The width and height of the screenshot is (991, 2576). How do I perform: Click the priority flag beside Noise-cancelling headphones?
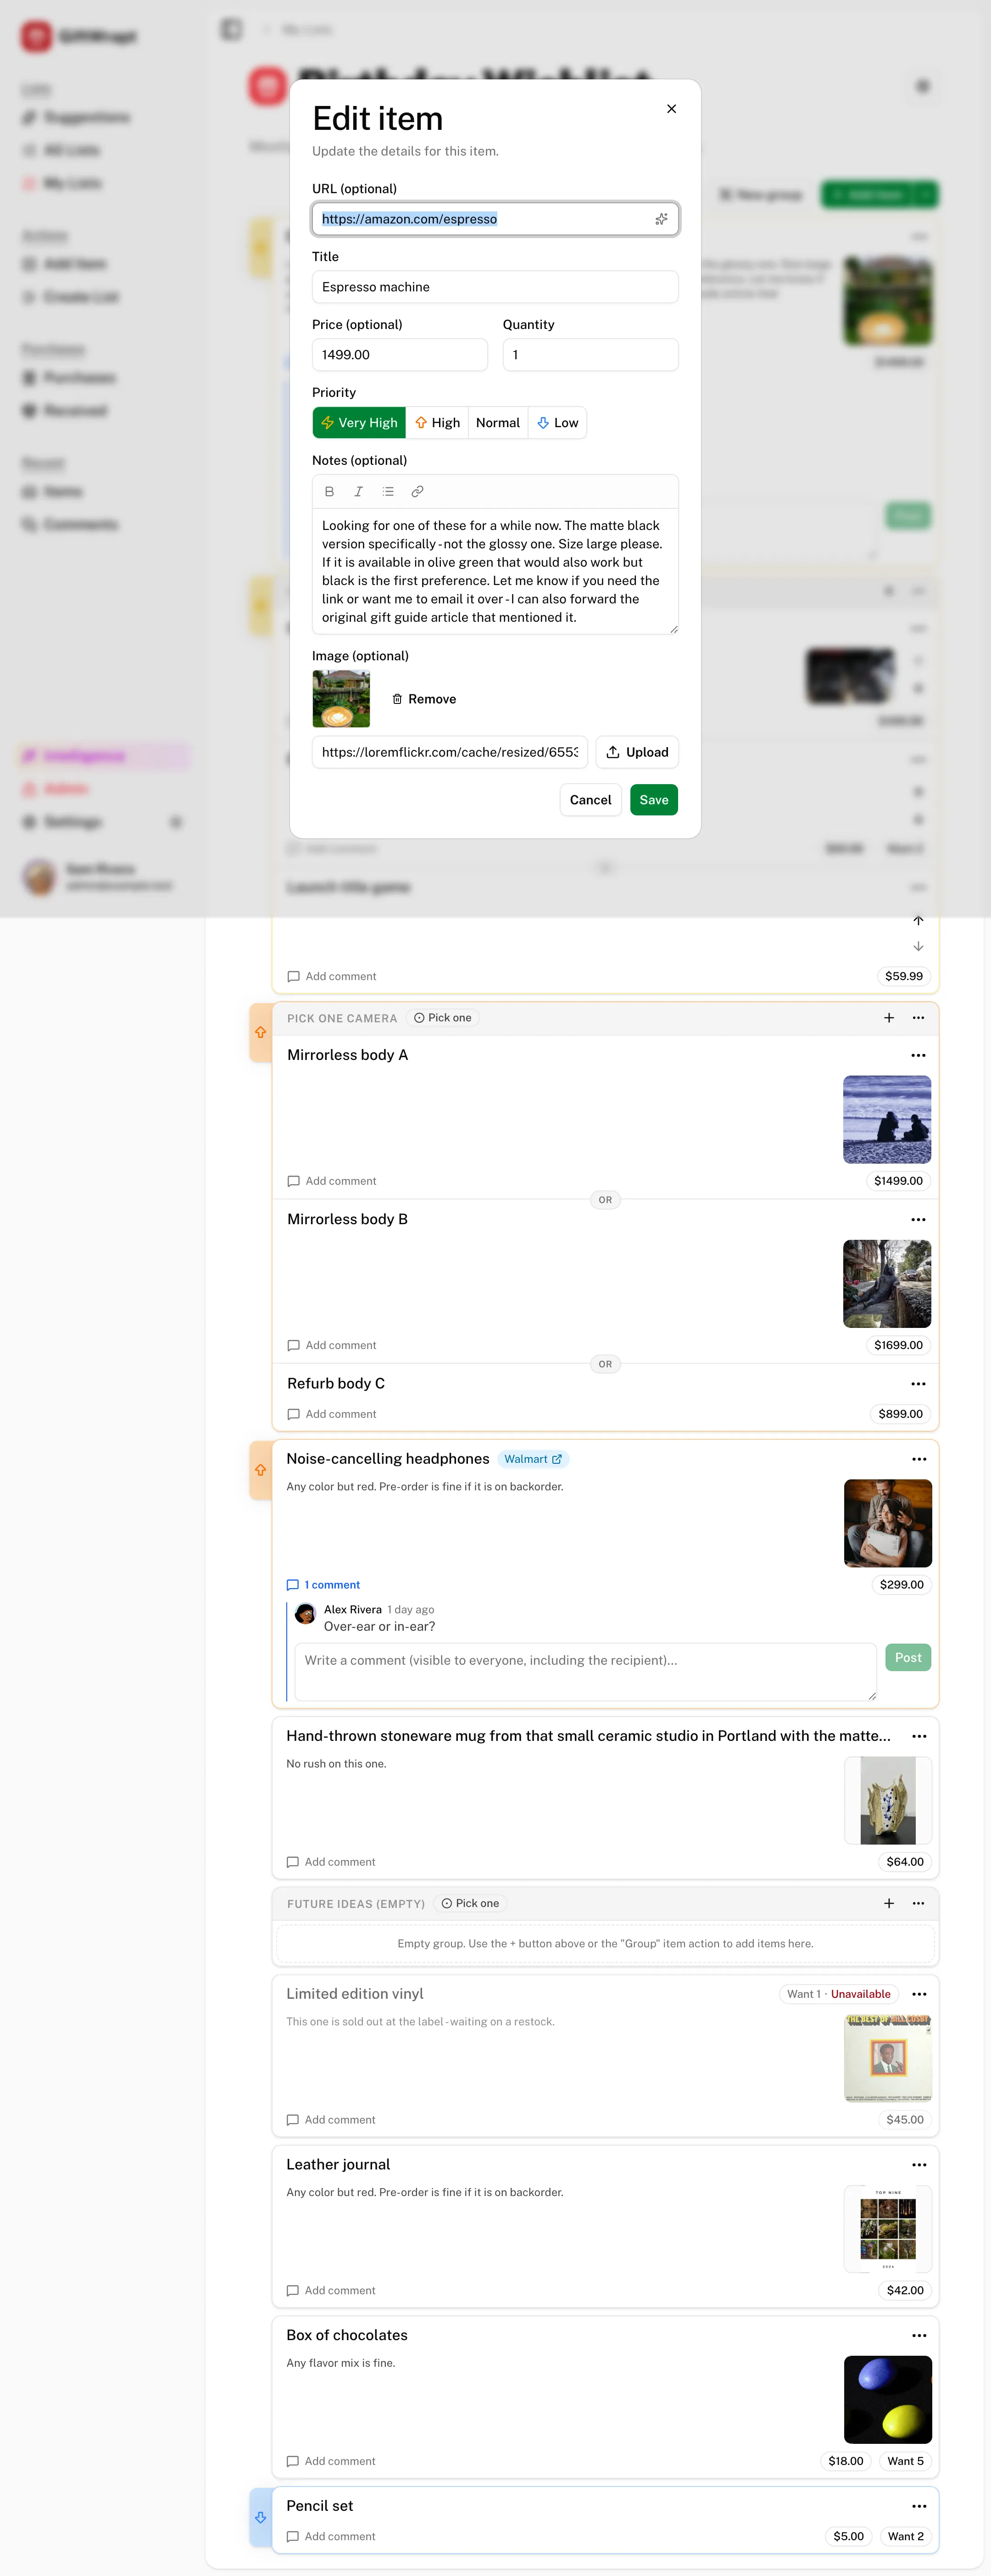(261, 1470)
